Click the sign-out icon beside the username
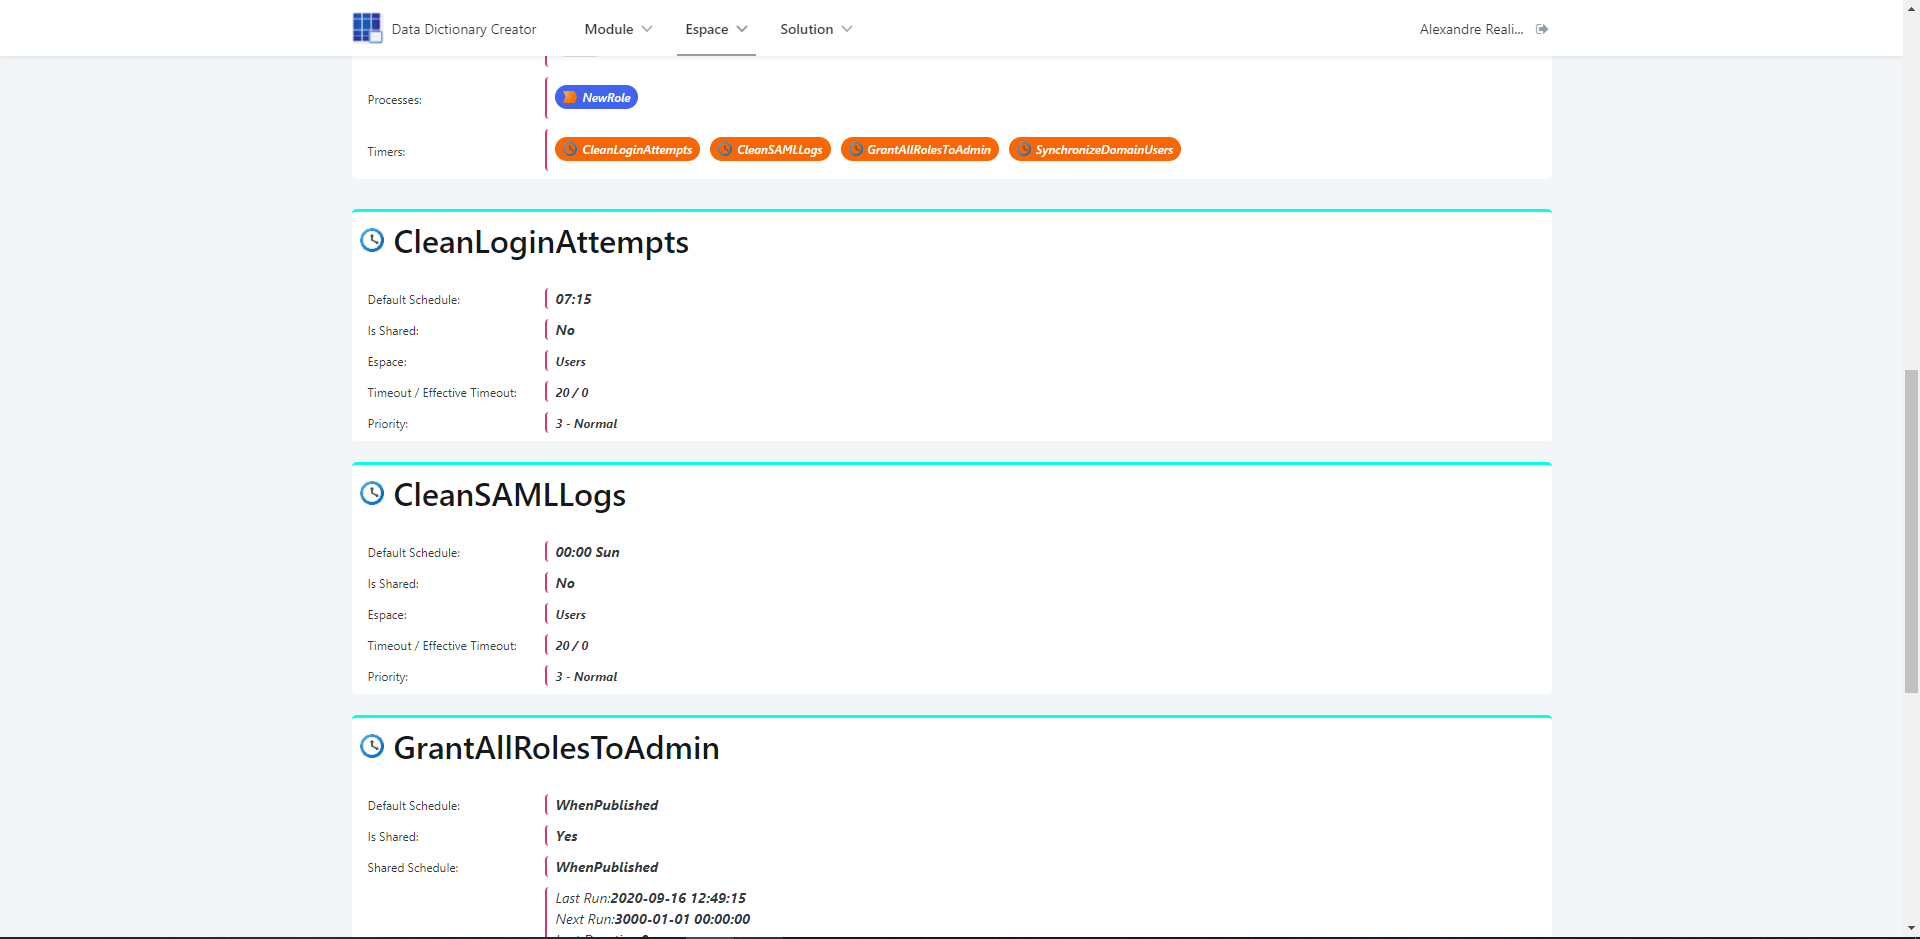Viewport: 1920px width, 939px height. (1541, 29)
